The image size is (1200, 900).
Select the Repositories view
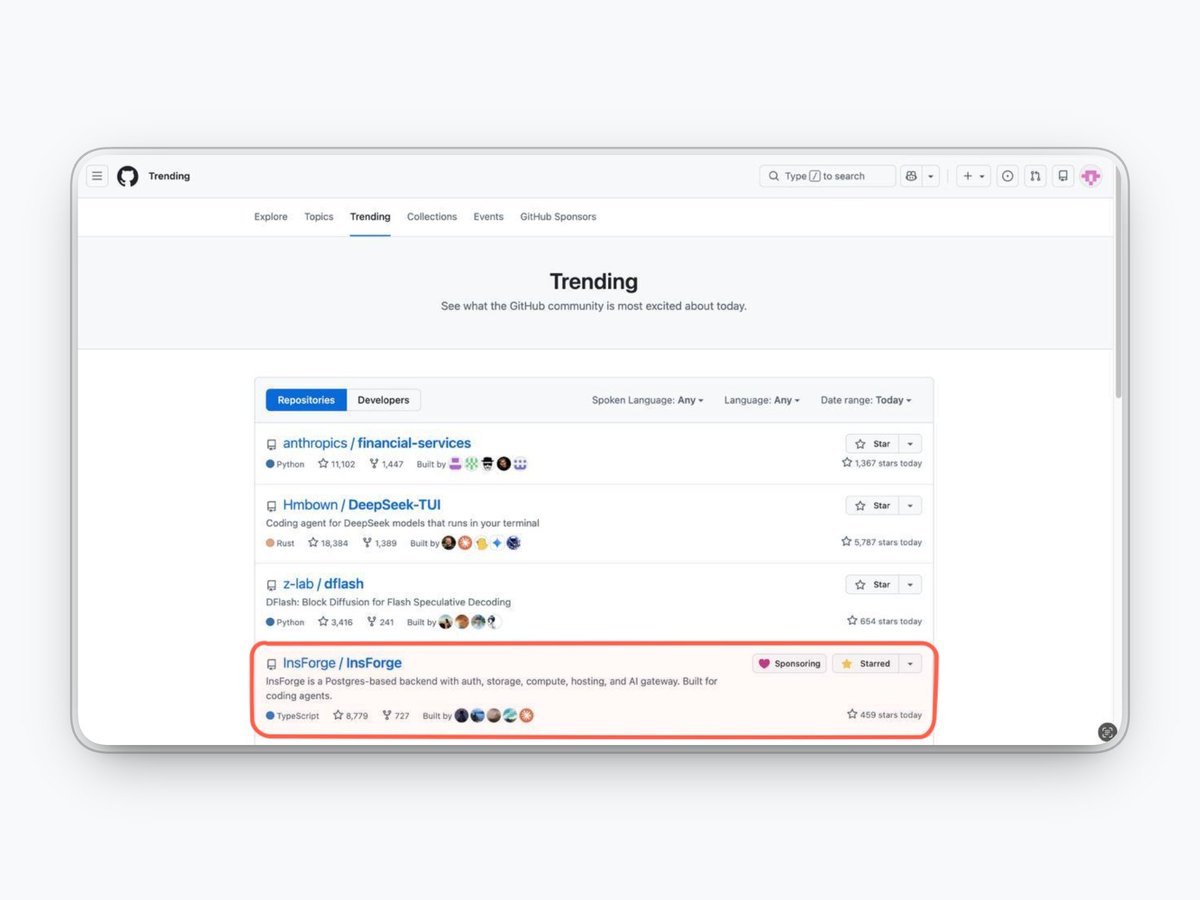click(306, 400)
